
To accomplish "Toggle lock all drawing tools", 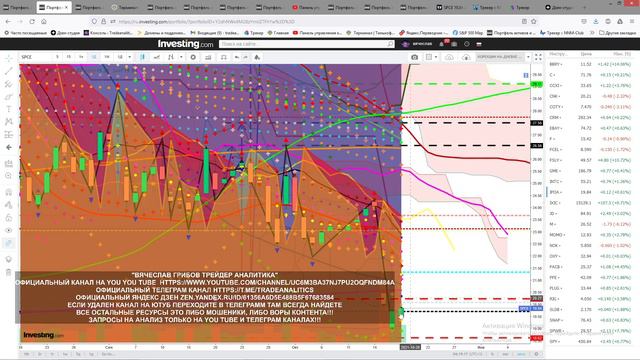I will (9, 218).
